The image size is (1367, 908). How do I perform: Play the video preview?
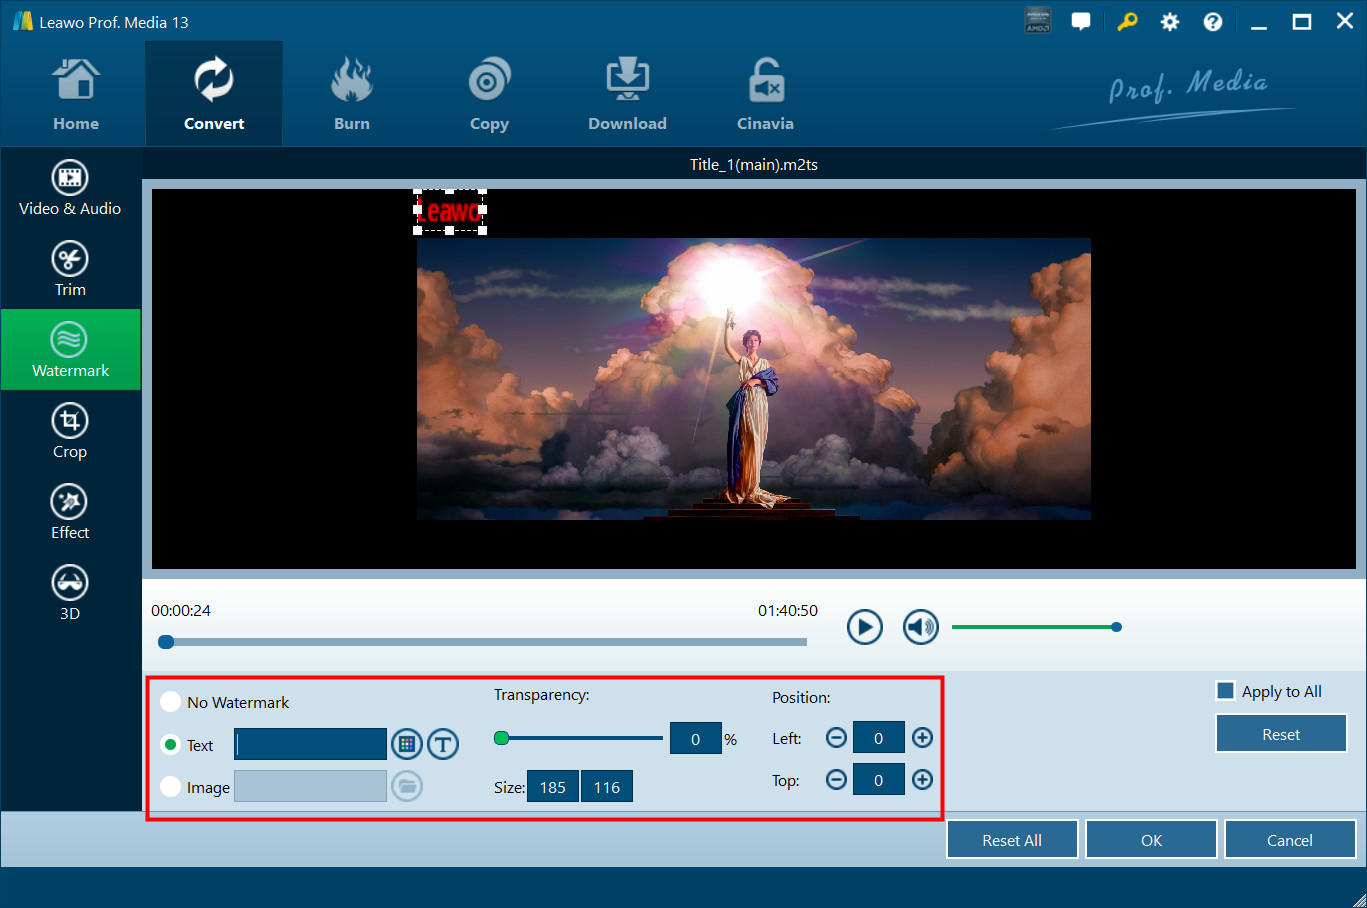tap(864, 627)
